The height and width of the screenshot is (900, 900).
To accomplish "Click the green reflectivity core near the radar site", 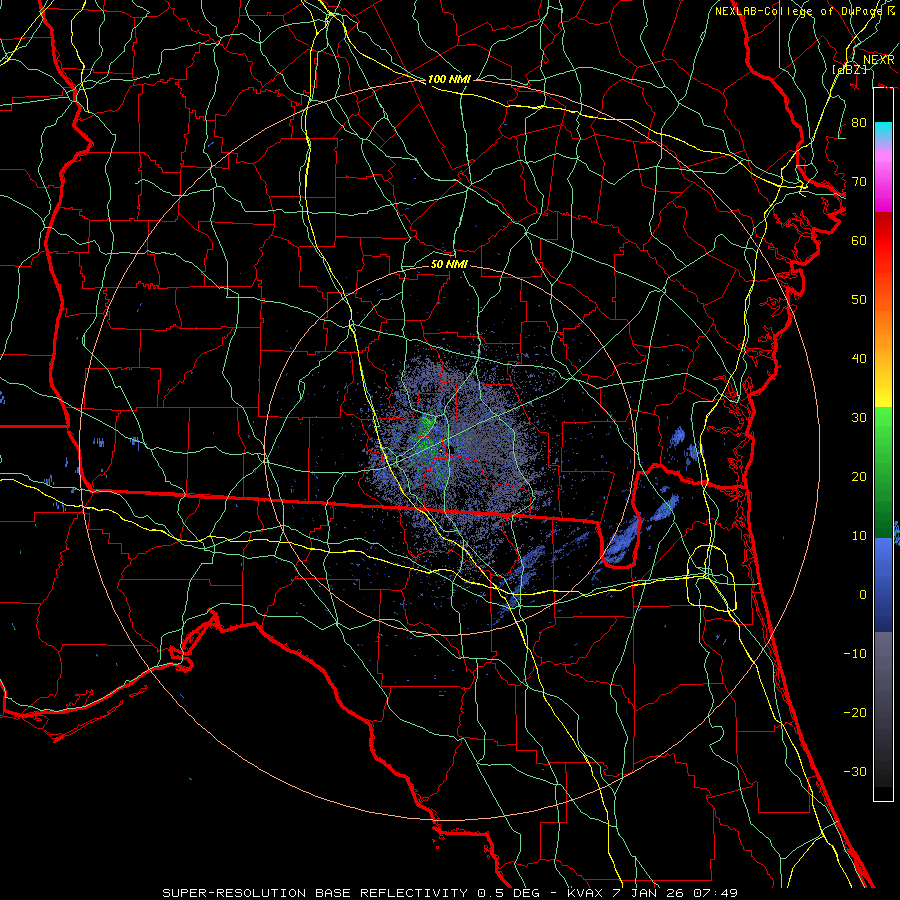I will [x=425, y=436].
